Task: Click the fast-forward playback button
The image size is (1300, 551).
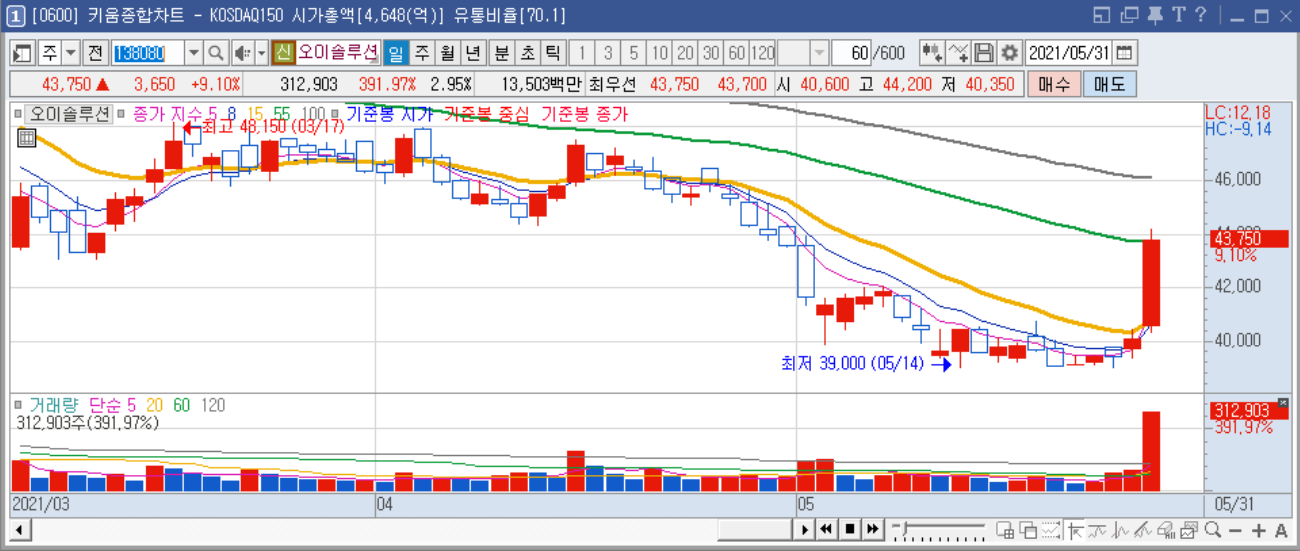Action: pos(872,529)
